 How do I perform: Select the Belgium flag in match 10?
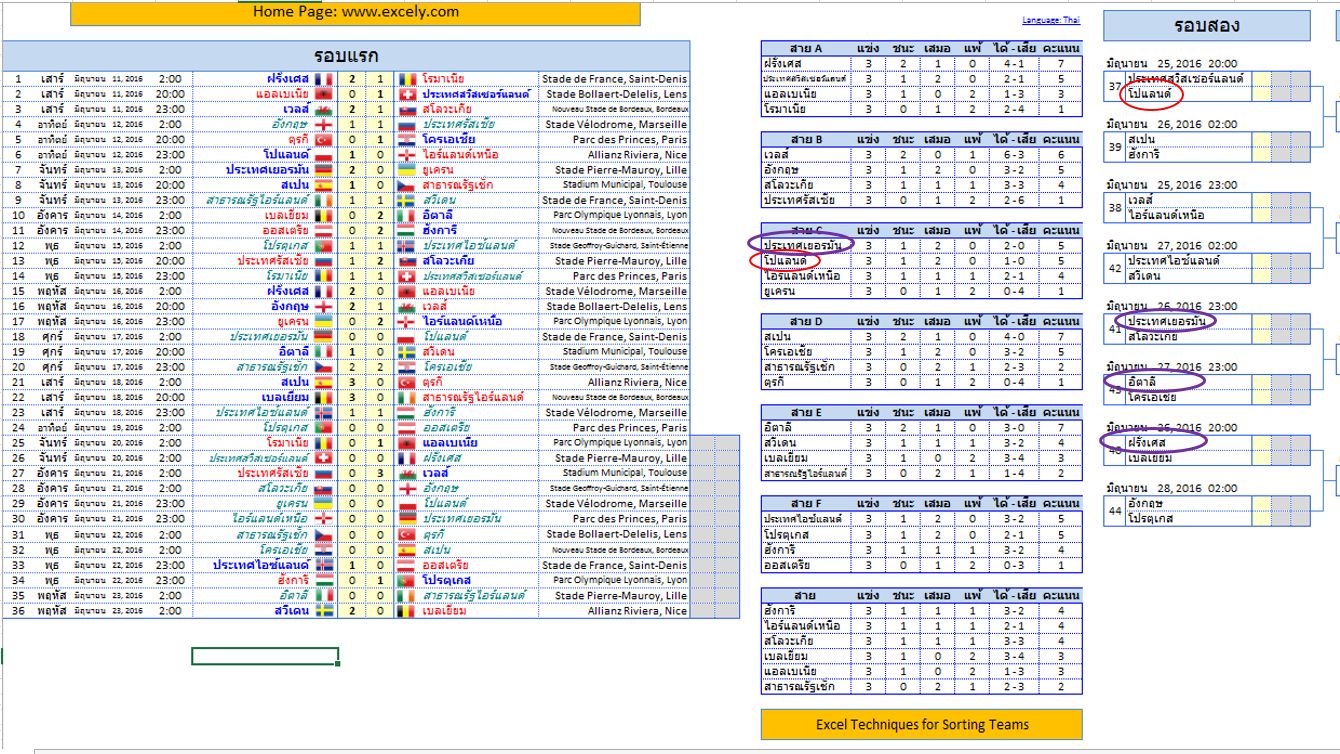click(324, 215)
